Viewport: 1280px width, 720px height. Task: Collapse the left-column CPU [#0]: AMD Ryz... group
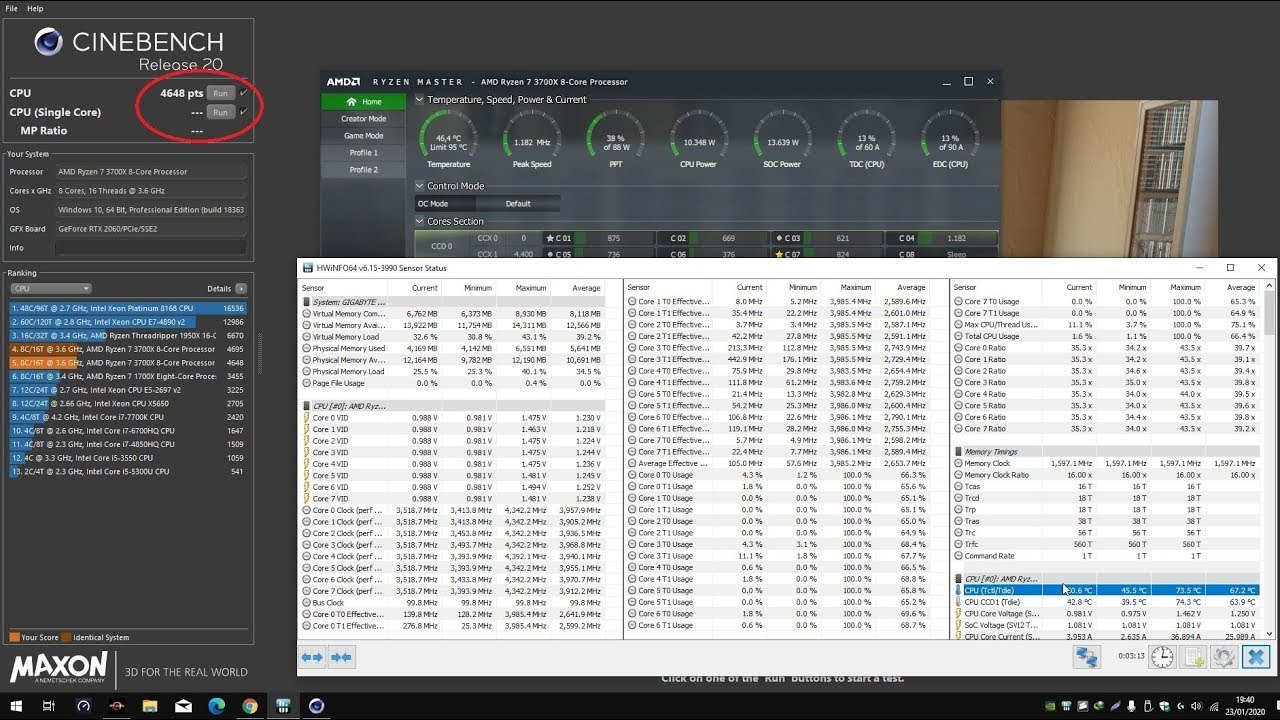[306, 406]
